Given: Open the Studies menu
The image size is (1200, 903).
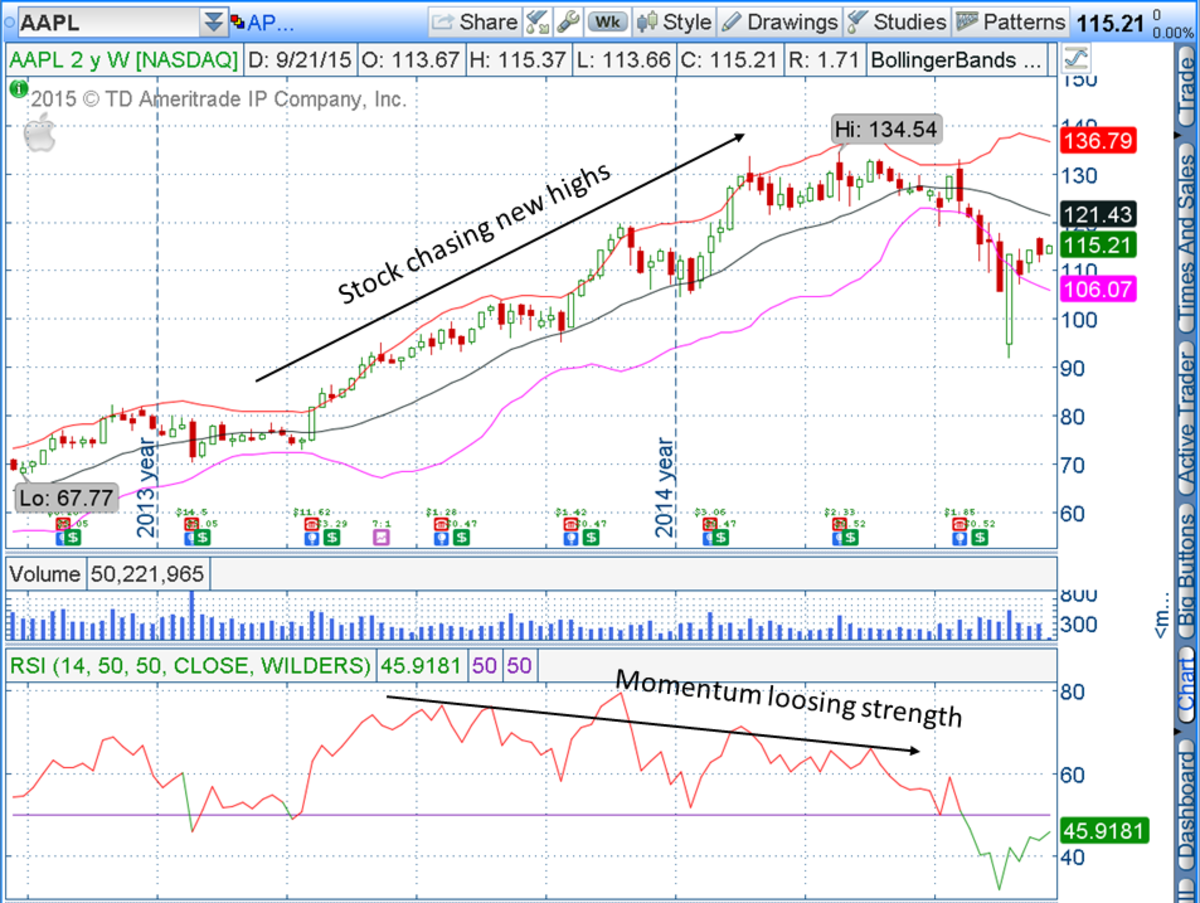Looking at the screenshot, I should pos(897,21).
